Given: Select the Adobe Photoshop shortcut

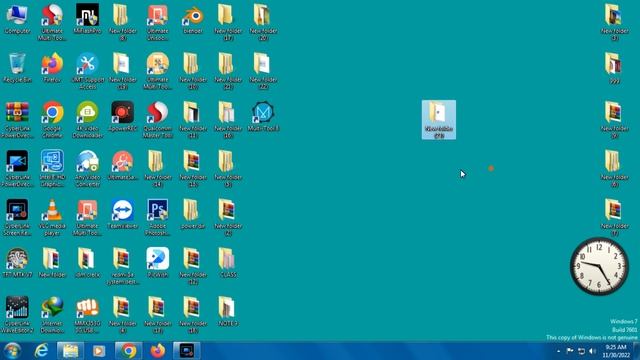Looking at the screenshot, I should coord(158,218).
